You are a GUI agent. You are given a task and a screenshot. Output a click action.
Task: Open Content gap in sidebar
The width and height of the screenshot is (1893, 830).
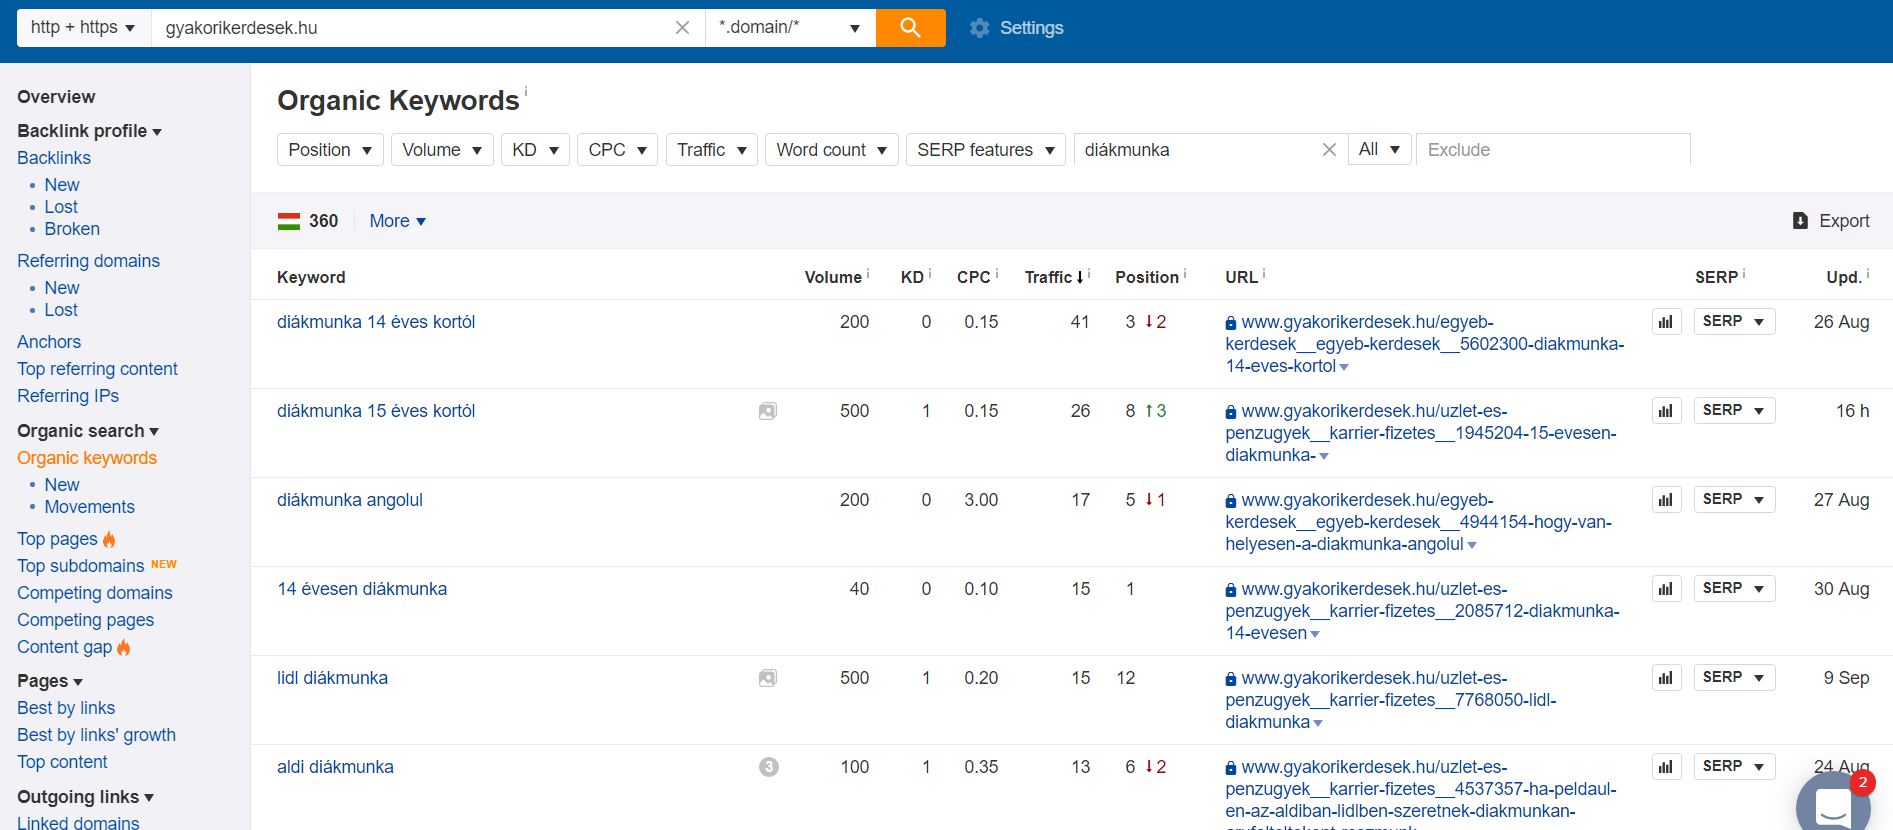pos(64,647)
